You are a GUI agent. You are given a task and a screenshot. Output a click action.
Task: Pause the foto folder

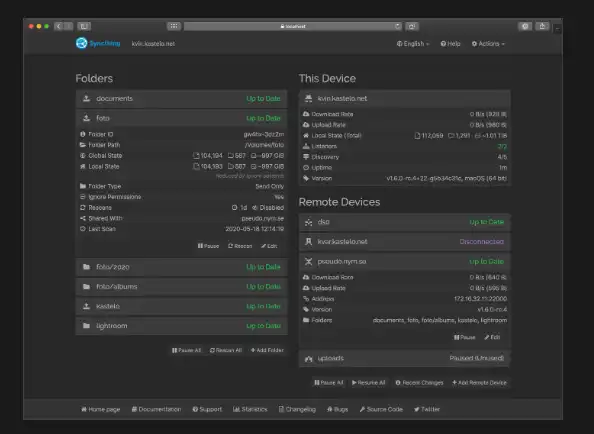point(208,246)
